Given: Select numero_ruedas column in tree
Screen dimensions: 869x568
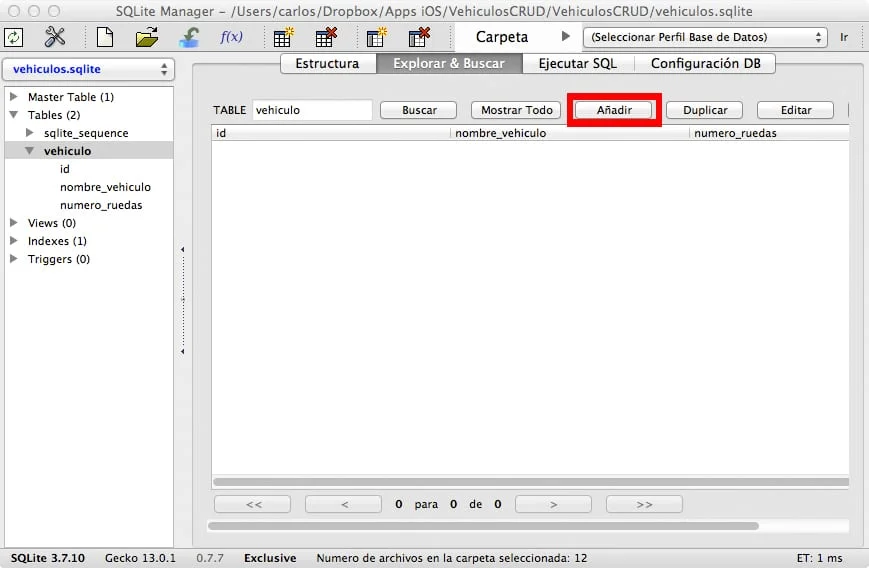Looking at the screenshot, I should [101, 205].
